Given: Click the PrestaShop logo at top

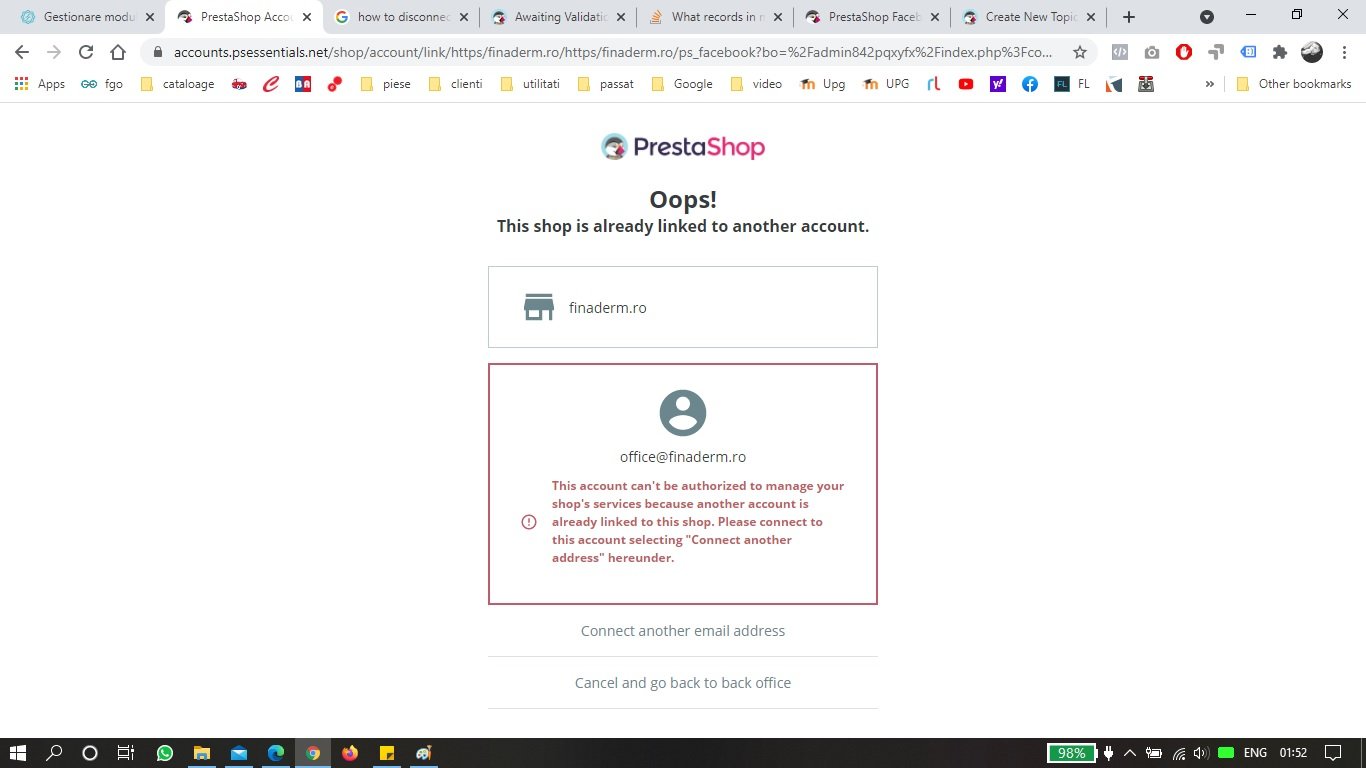Looking at the screenshot, I should pos(683,147).
